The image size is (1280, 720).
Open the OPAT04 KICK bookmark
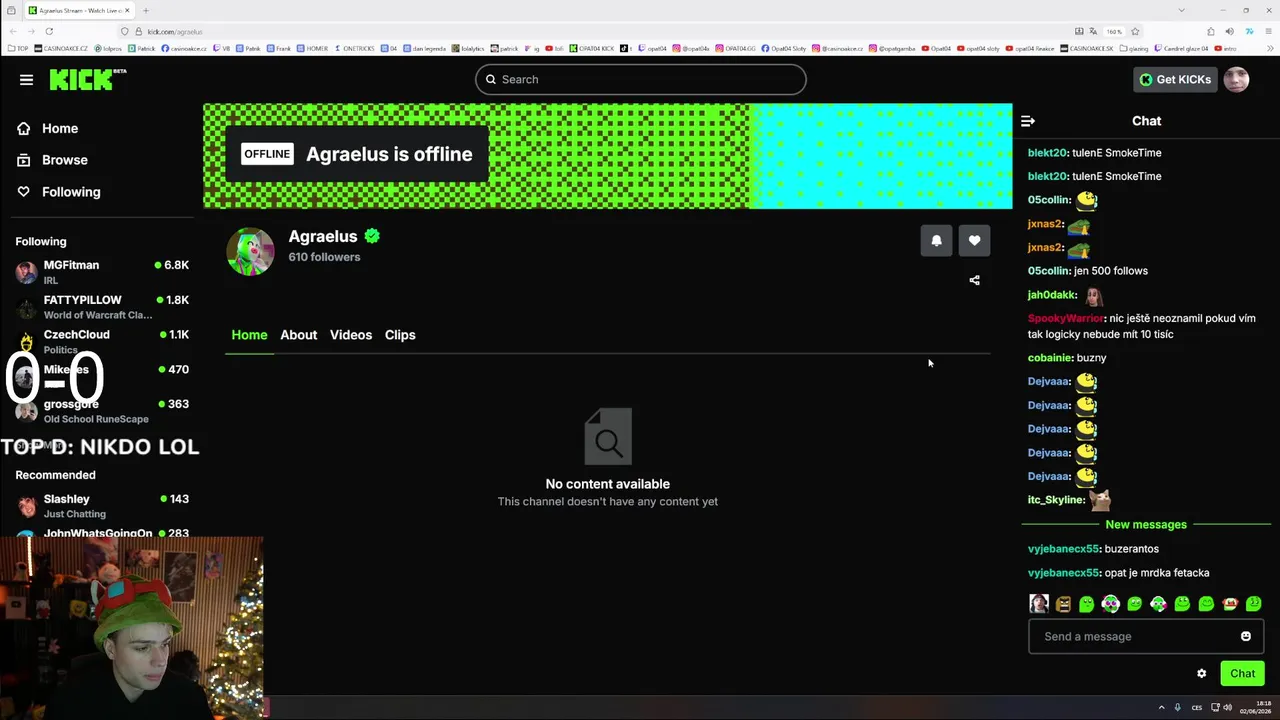[592, 48]
